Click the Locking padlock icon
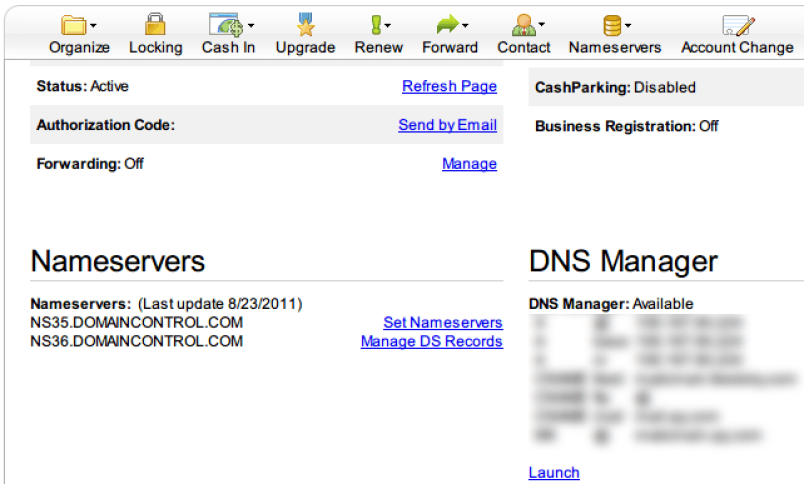The width and height of the screenshot is (804, 484). tap(155, 25)
